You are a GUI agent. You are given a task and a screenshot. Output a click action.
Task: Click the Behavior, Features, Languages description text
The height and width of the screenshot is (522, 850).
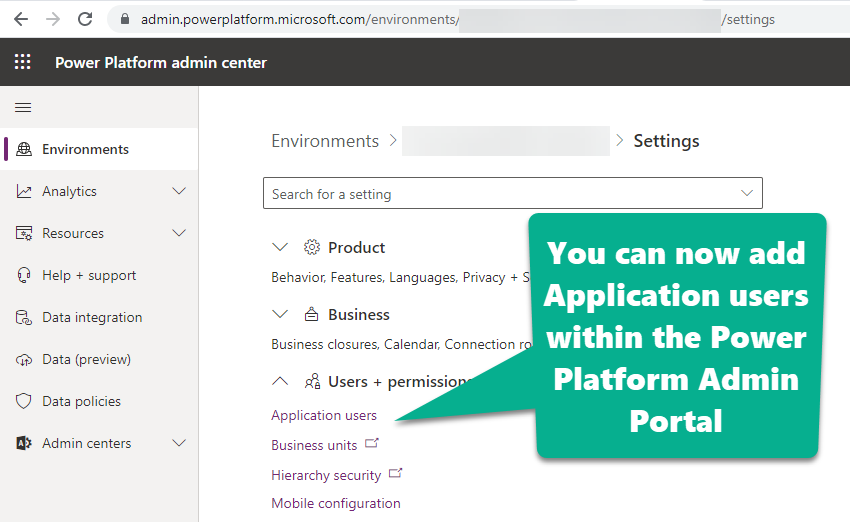coord(400,277)
